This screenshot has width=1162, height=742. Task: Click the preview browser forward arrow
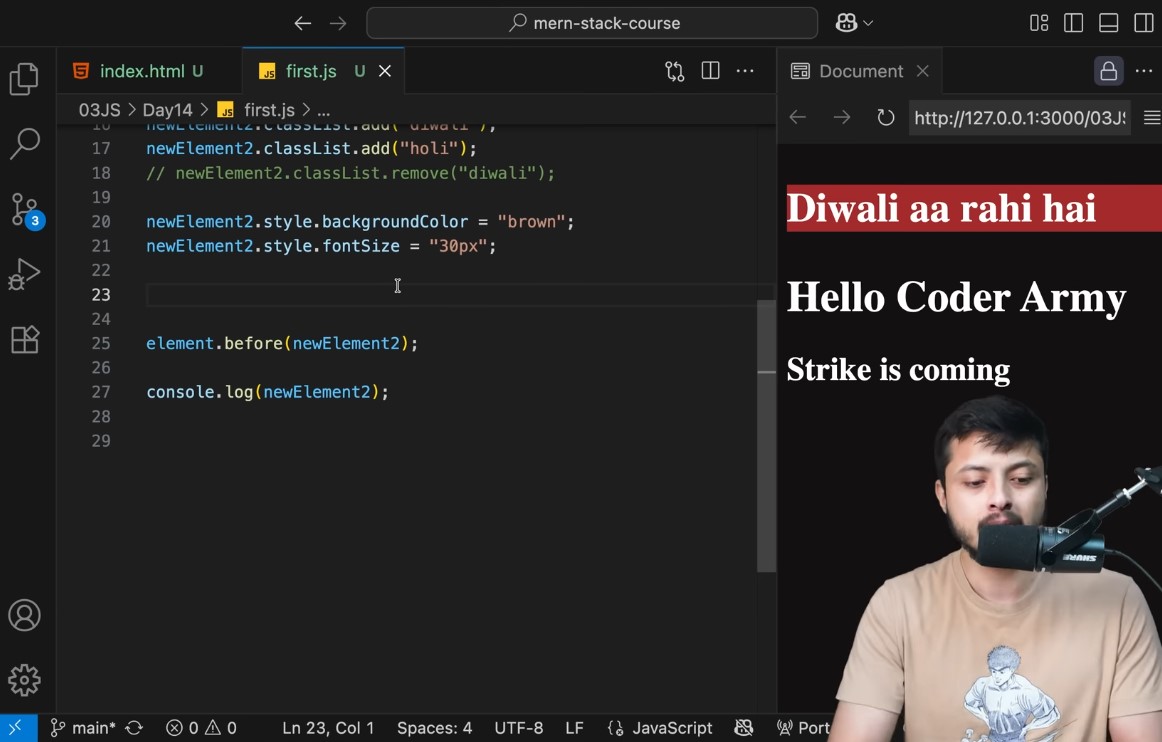click(842, 117)
